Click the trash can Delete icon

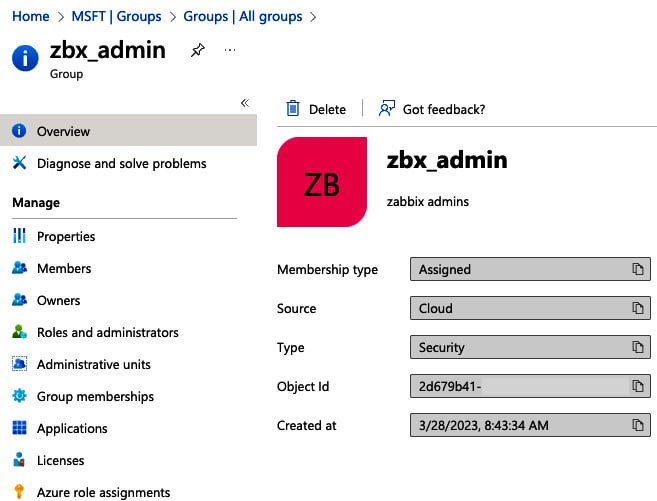(x=293, y=108)
